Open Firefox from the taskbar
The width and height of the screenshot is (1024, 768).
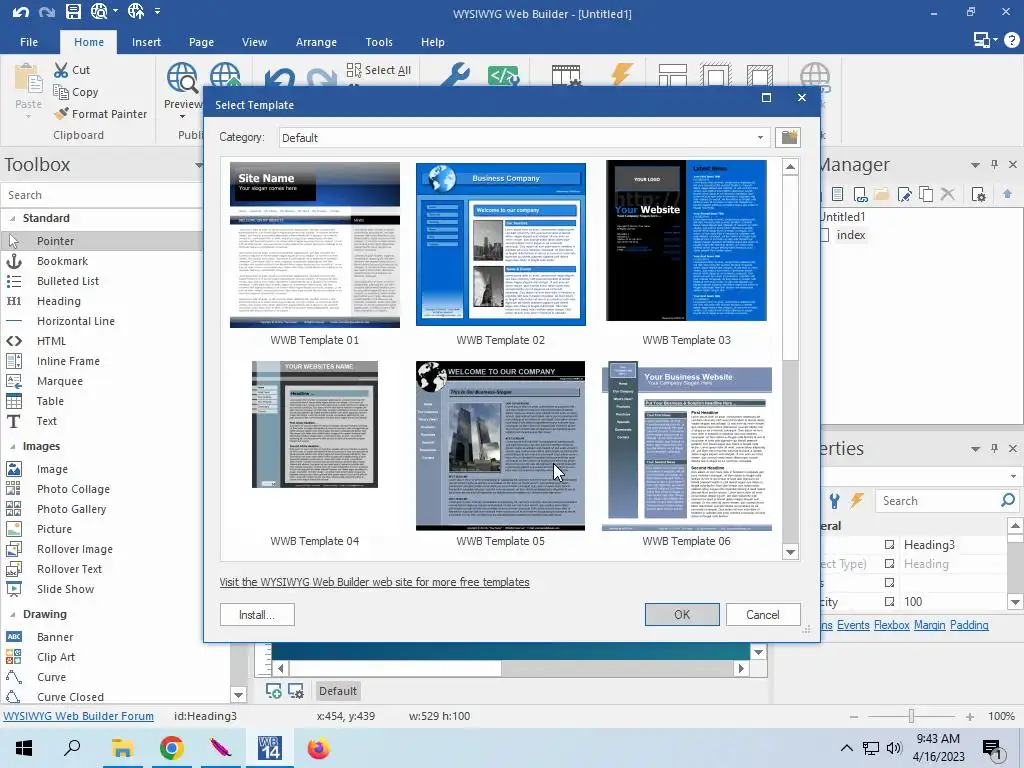pos(319,748)
